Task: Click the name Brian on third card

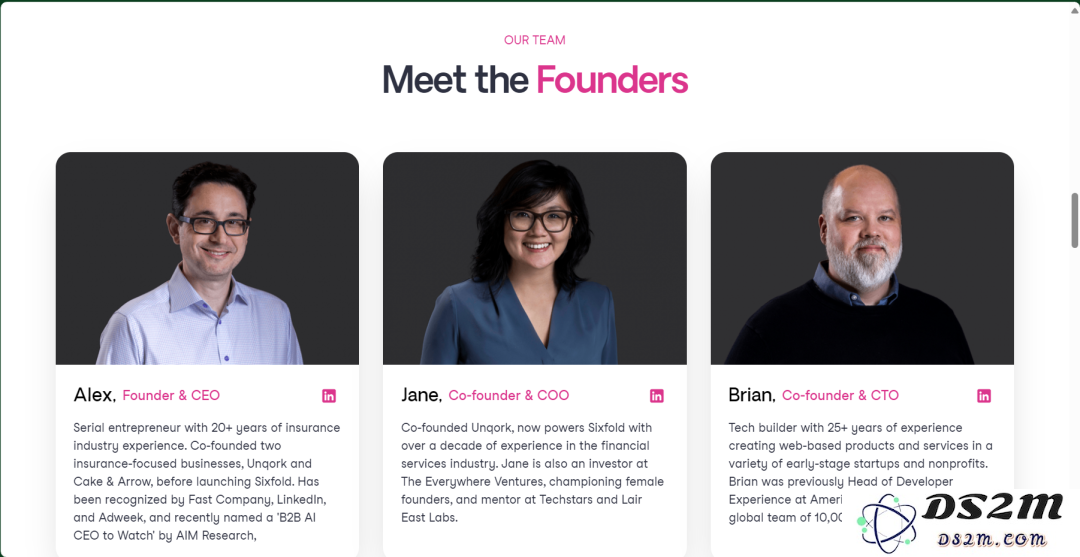Action: [752, 395]
